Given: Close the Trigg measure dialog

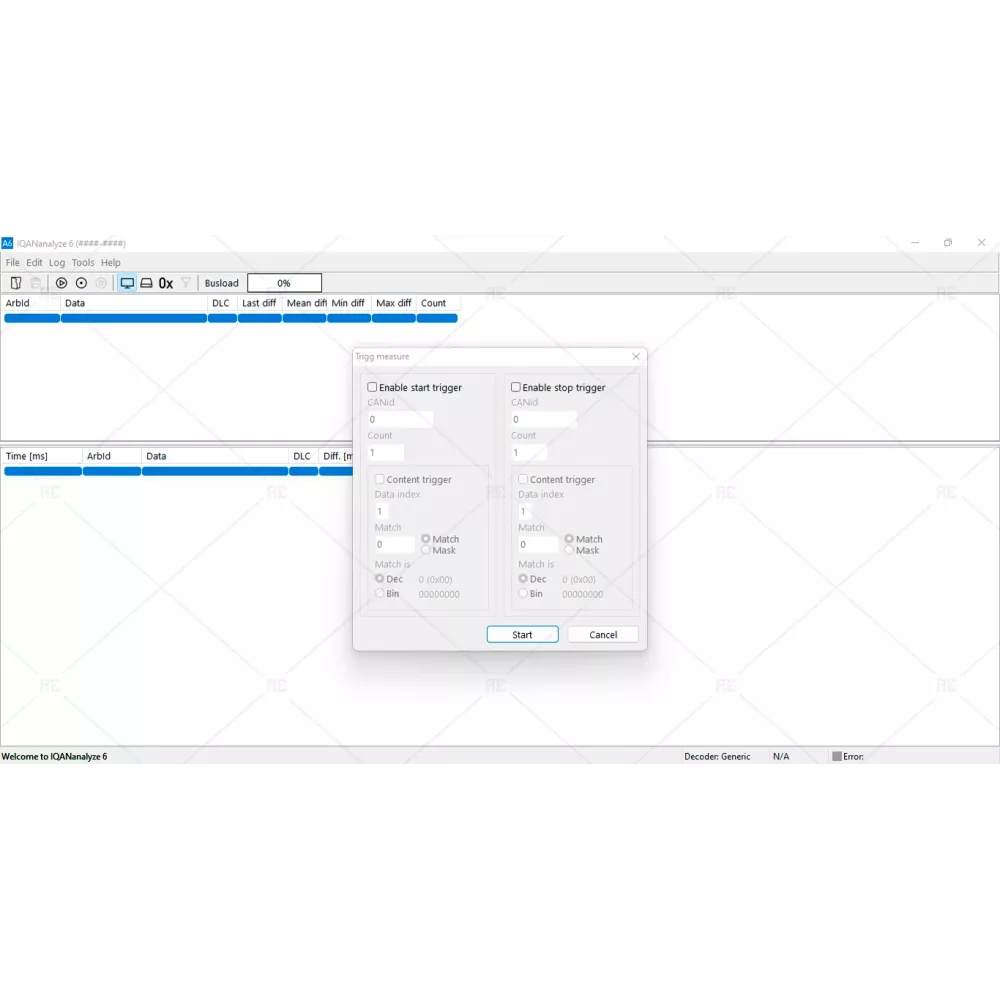Looking at the screenshot, I should 636,357.
